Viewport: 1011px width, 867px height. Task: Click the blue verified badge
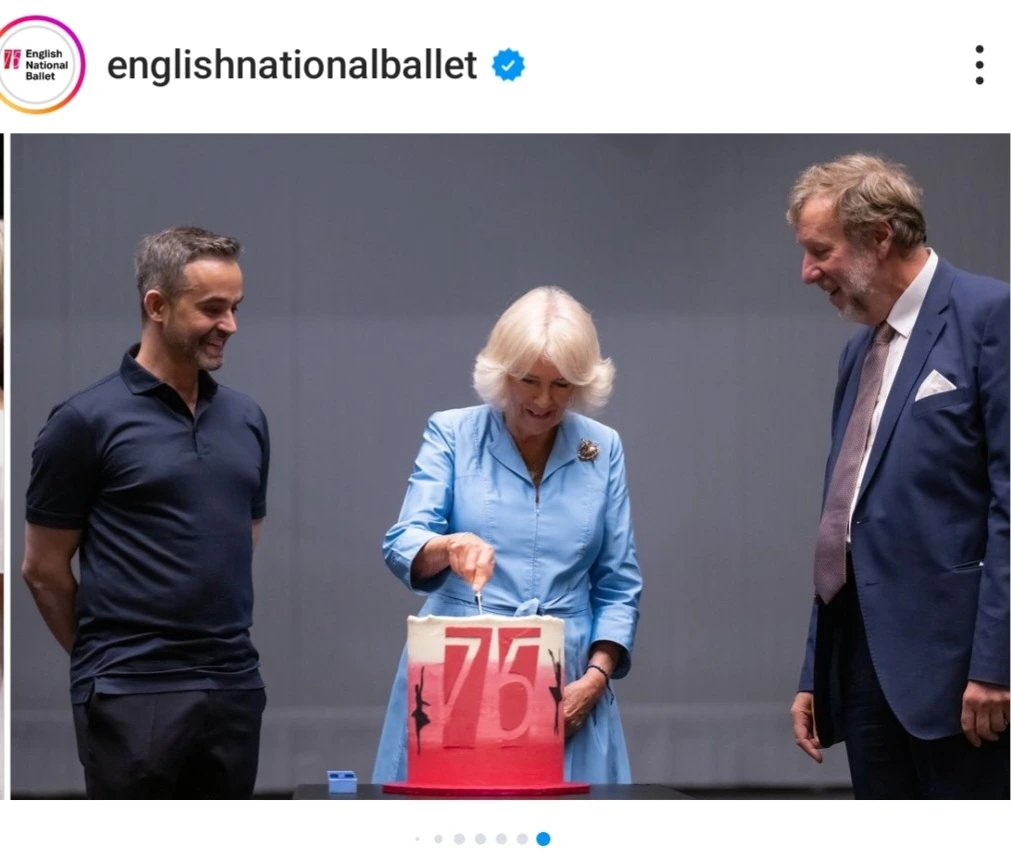(x=508, y=64)
